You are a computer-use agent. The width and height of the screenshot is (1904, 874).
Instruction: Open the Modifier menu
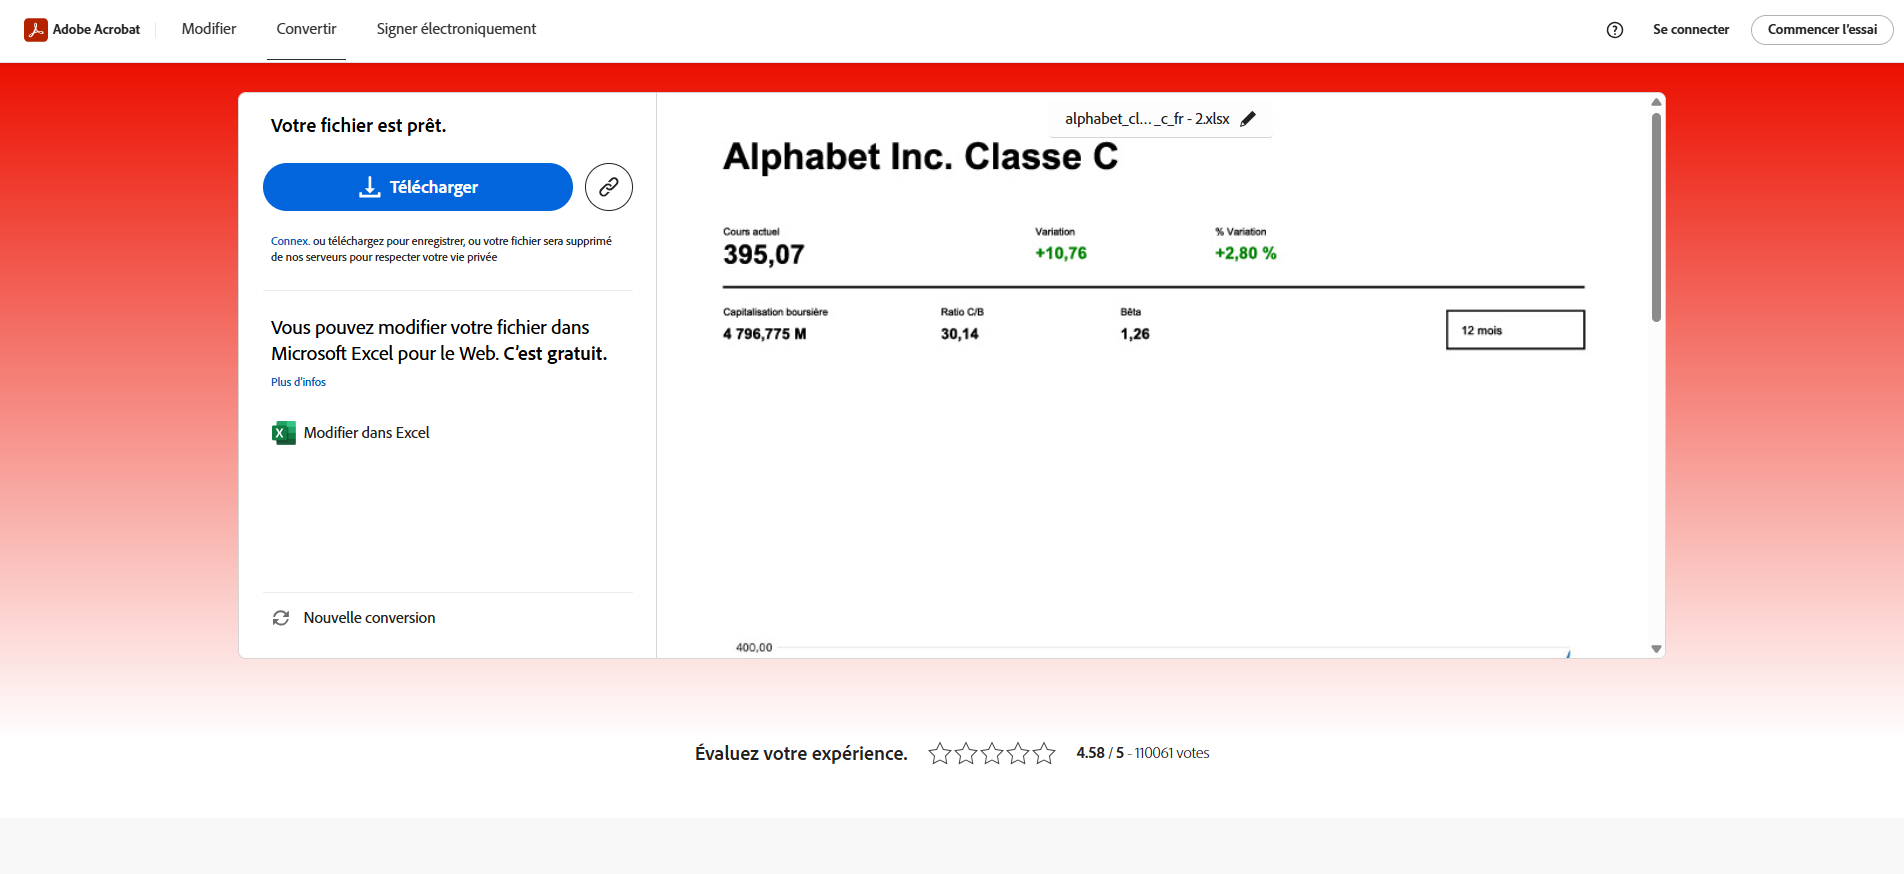[x=209, y=29]
